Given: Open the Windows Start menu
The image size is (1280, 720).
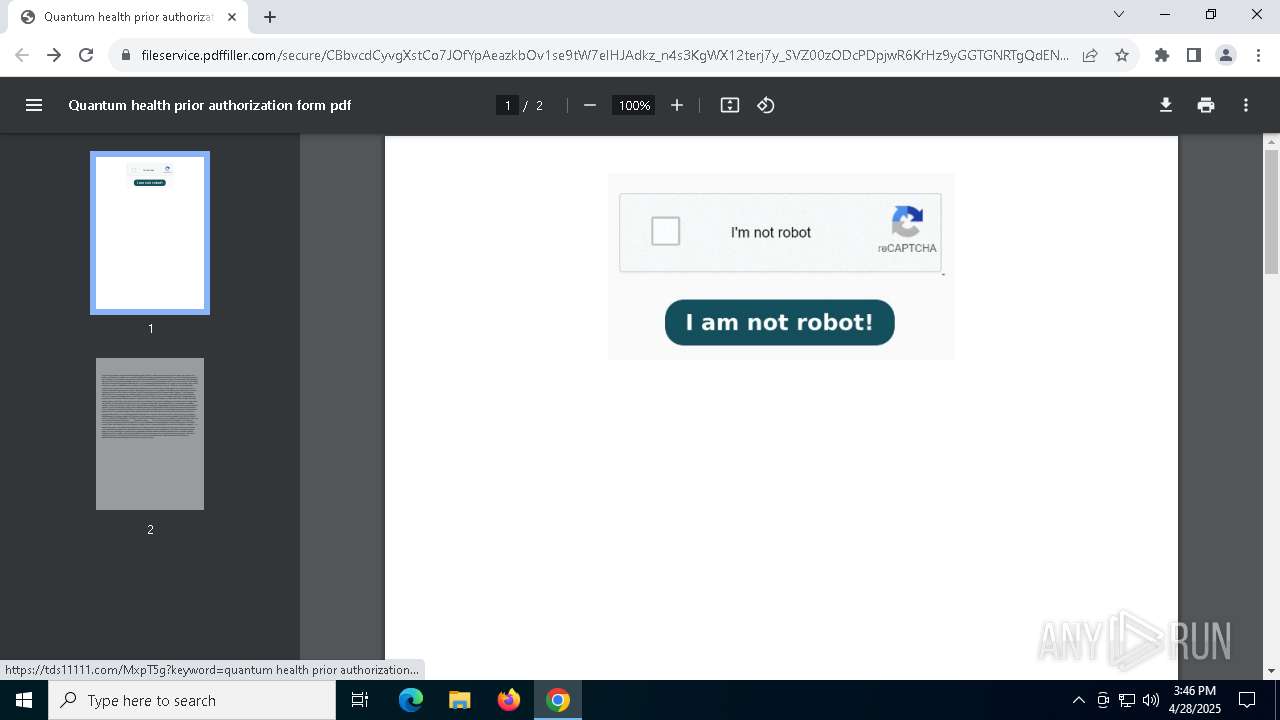Looking at the screenshot, I should coord(24,700).
